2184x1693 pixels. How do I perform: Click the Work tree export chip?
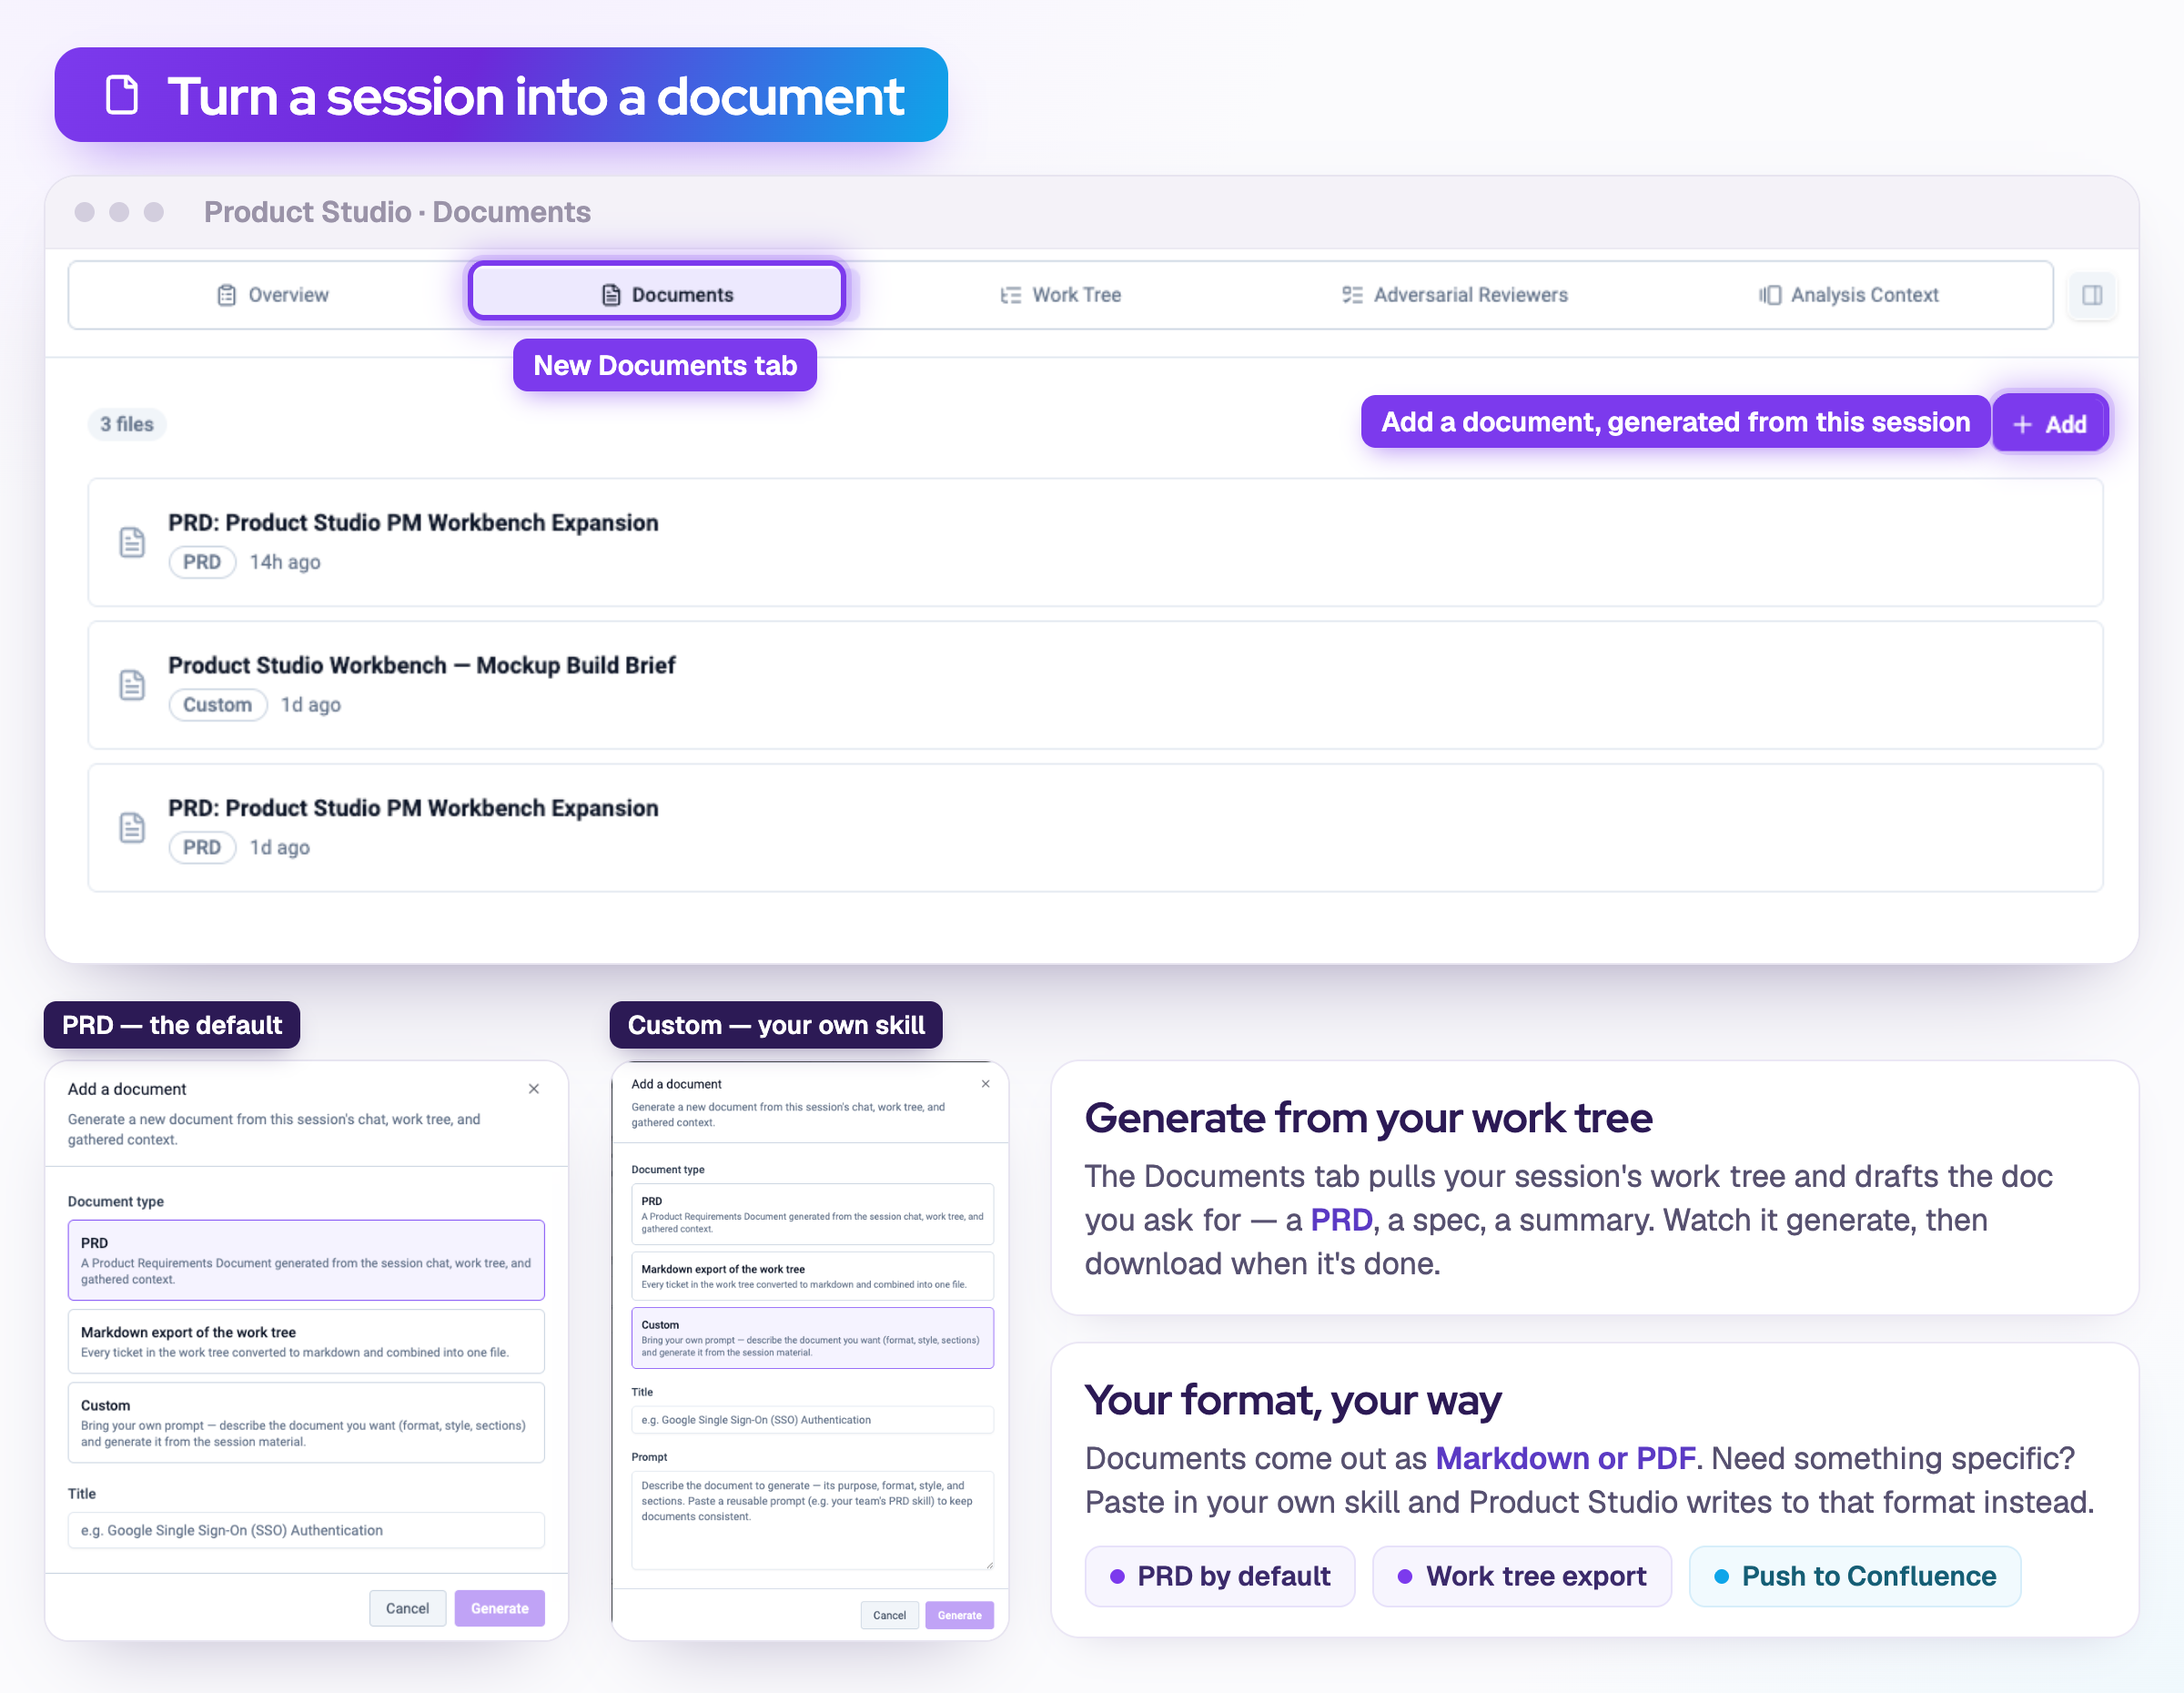pyautogui.click(x=1522, y=1576)
